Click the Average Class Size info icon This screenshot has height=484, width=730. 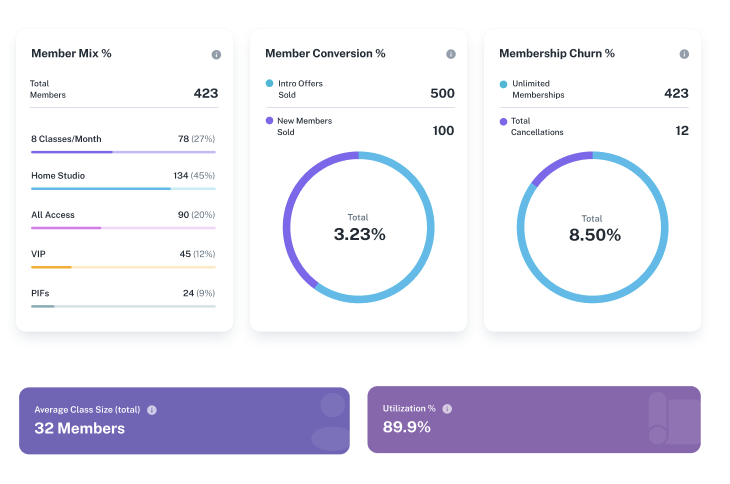pos(152,410)
